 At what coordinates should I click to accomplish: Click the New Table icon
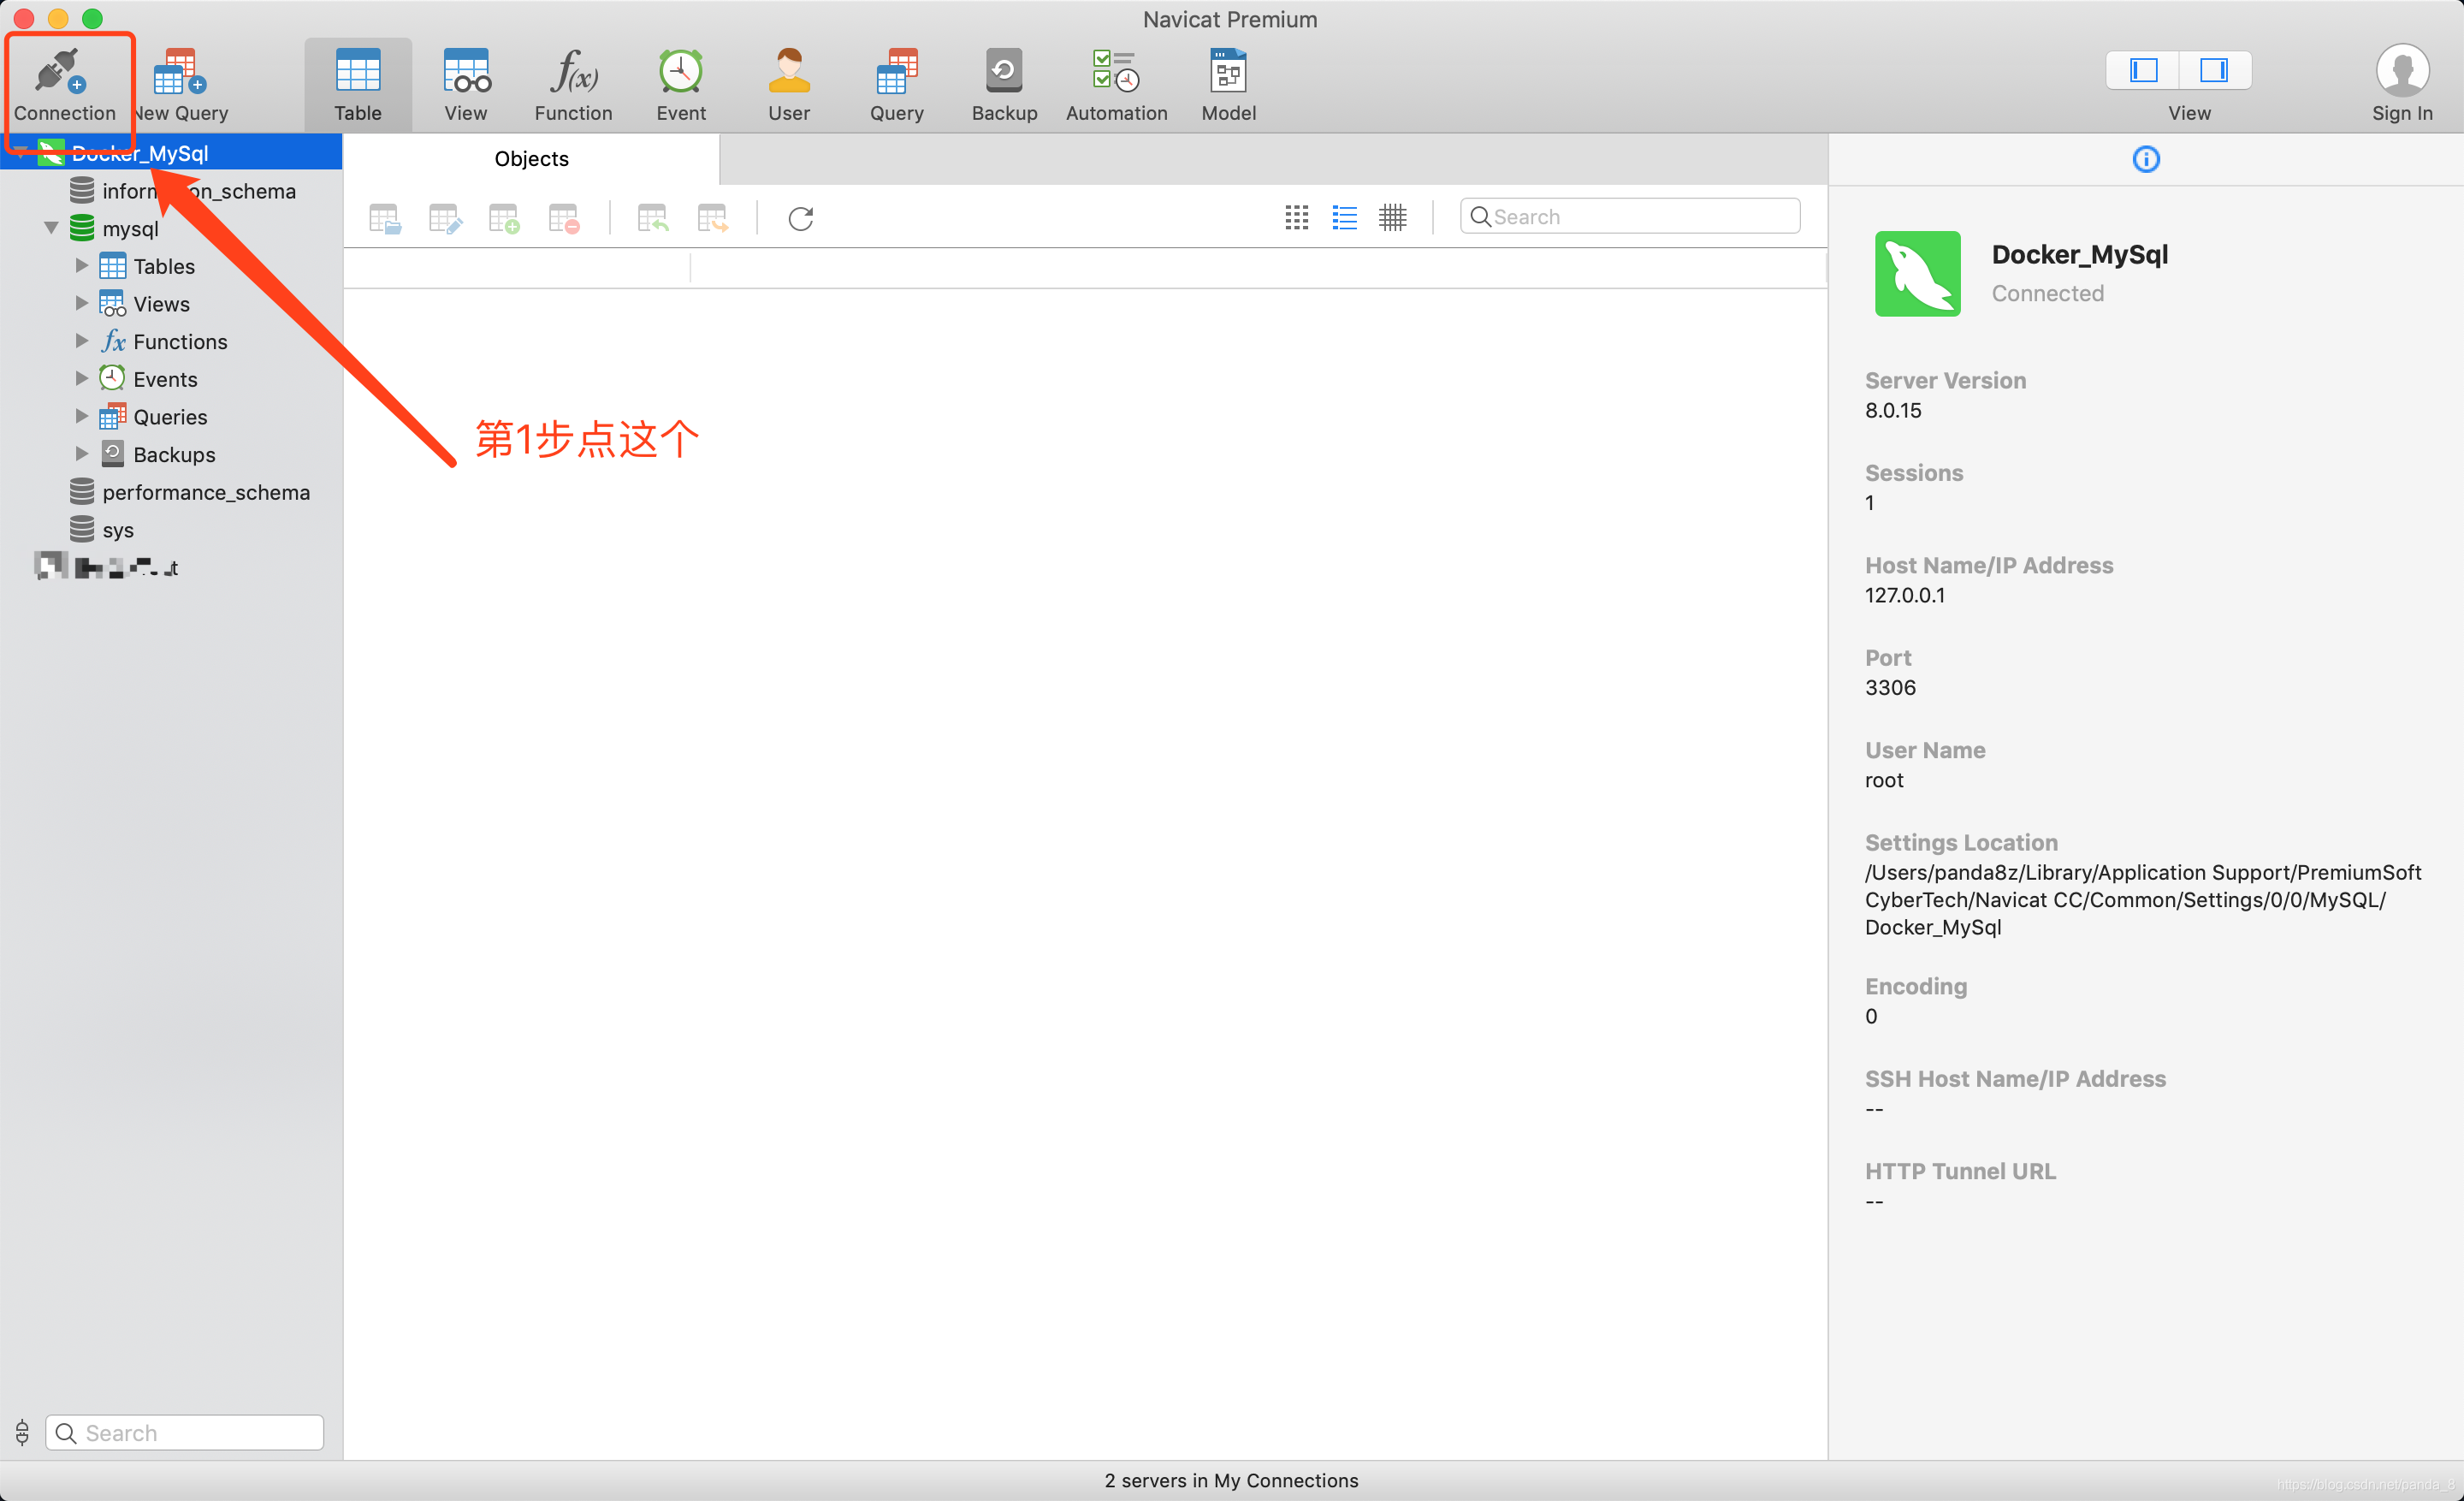(x=504, y=218)
